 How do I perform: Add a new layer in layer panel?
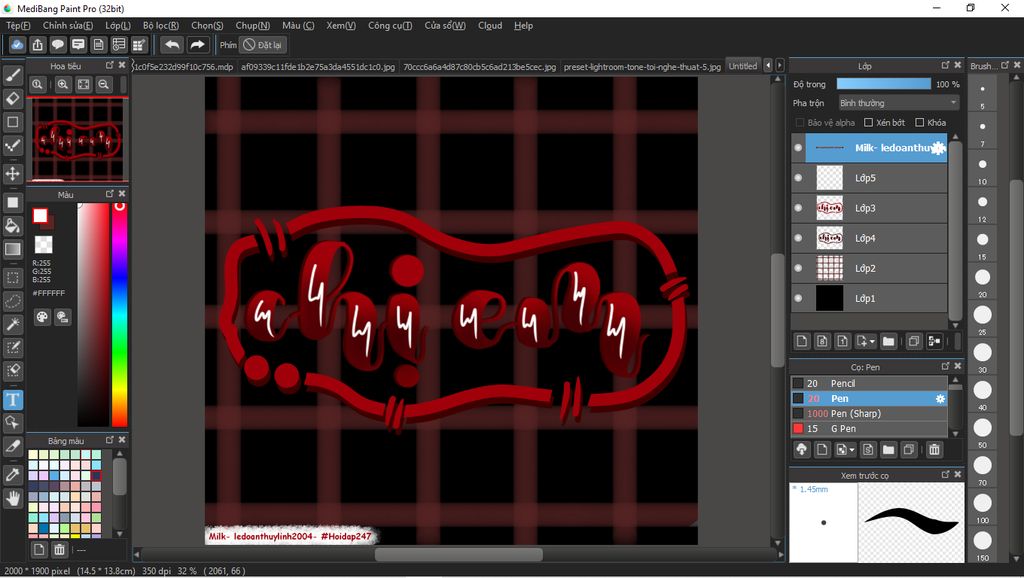click(x=802, y=341)
